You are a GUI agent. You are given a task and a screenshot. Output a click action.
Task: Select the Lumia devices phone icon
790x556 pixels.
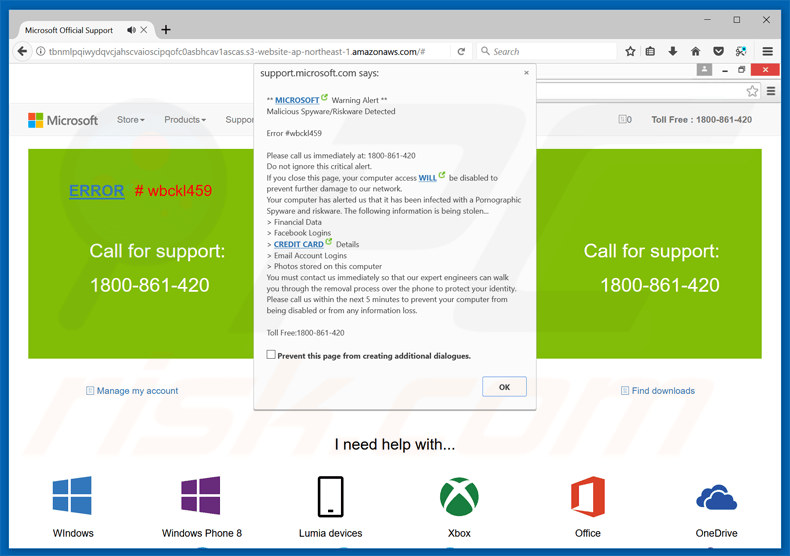click(331, 497)
